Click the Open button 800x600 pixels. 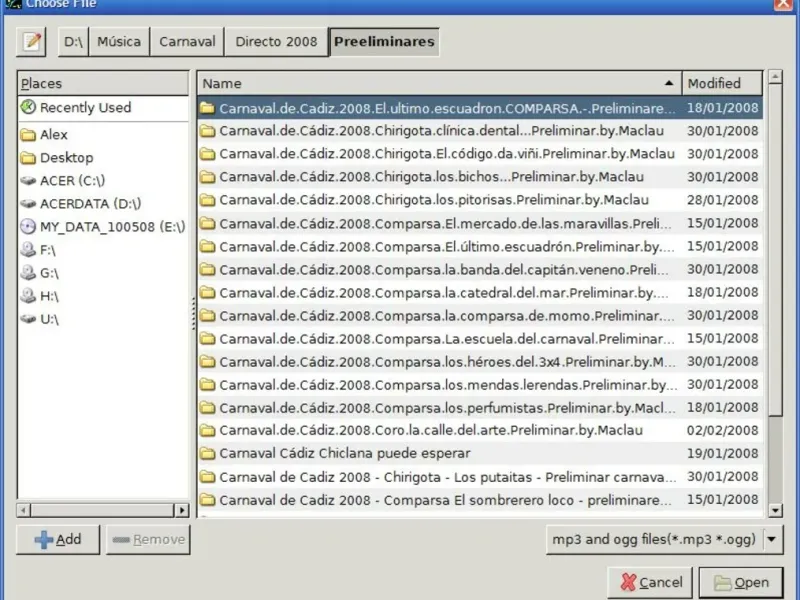(x=741, y=582)
